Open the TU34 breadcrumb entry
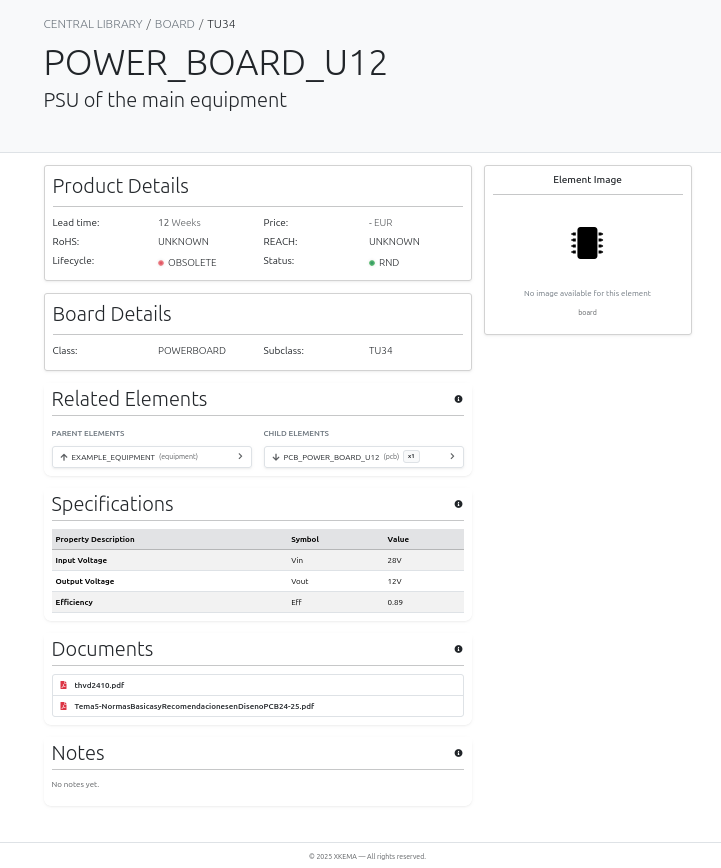The width and height of the screenshot is (721, 868). tap(221, 23)
